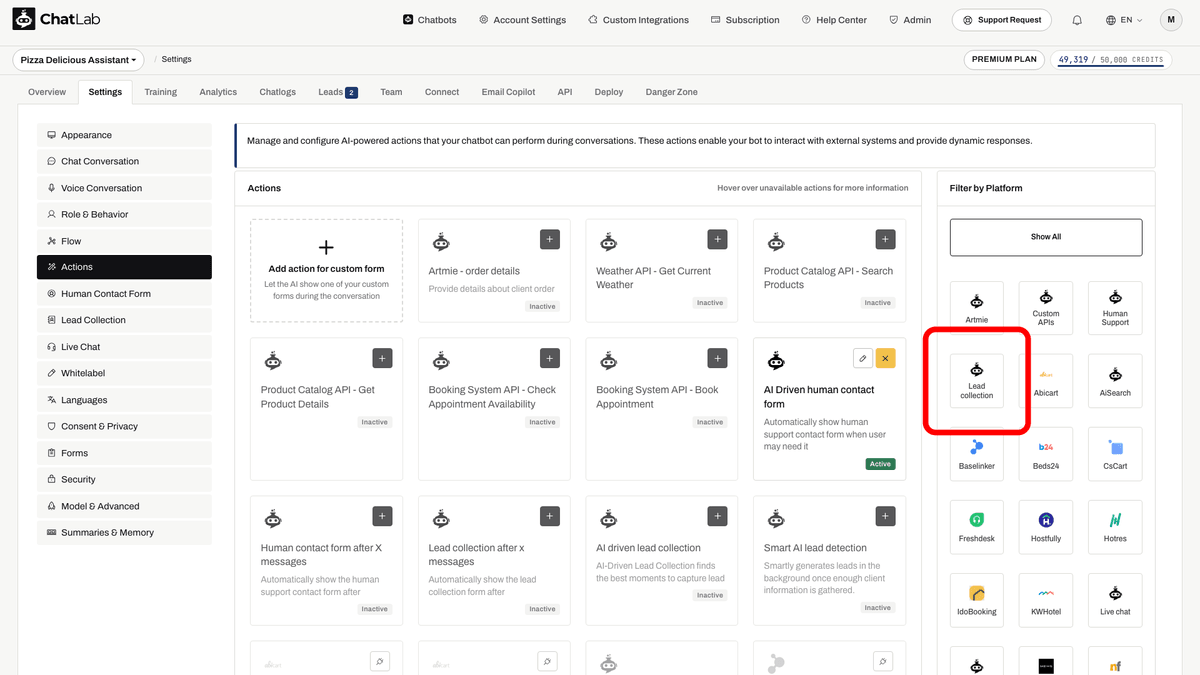
Task: Filter by Live chat platform
Action: (x=1115, y=599)
